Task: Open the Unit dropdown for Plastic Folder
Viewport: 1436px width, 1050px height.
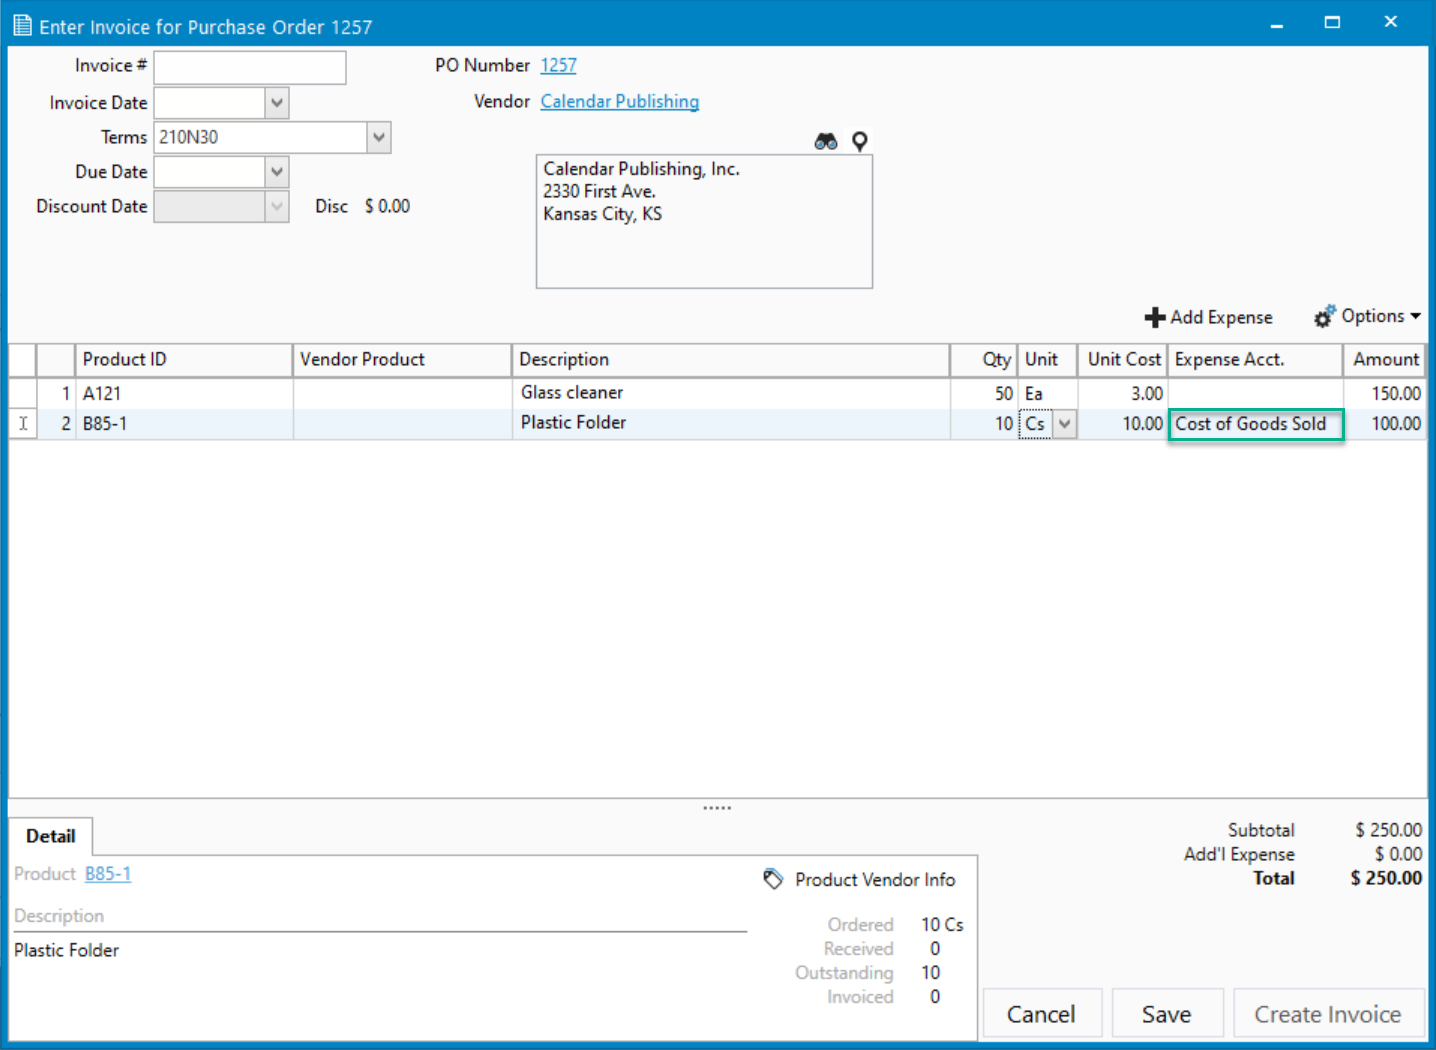Action: coord(1064,424)
